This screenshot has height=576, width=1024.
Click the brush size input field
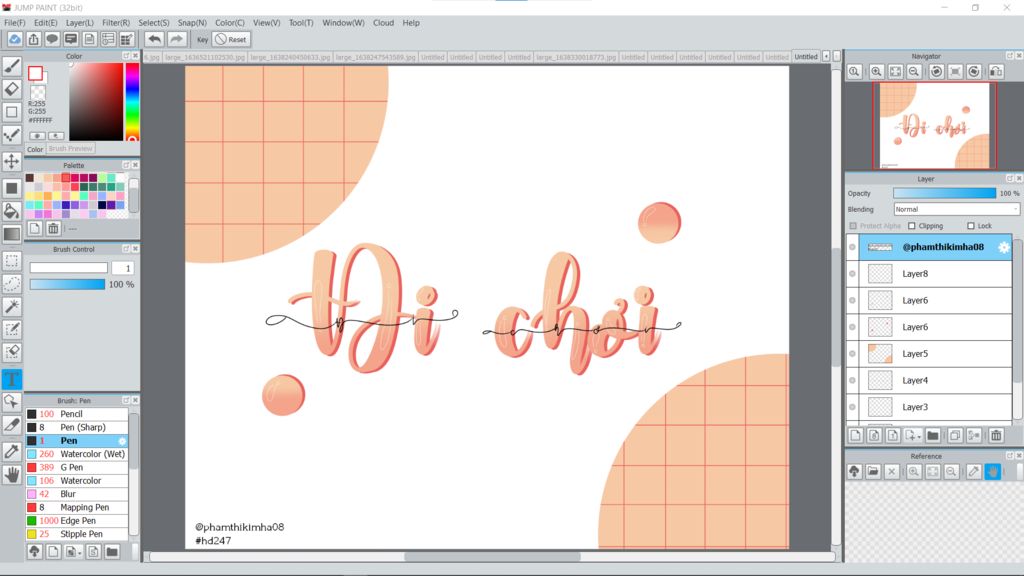point(122,268)
